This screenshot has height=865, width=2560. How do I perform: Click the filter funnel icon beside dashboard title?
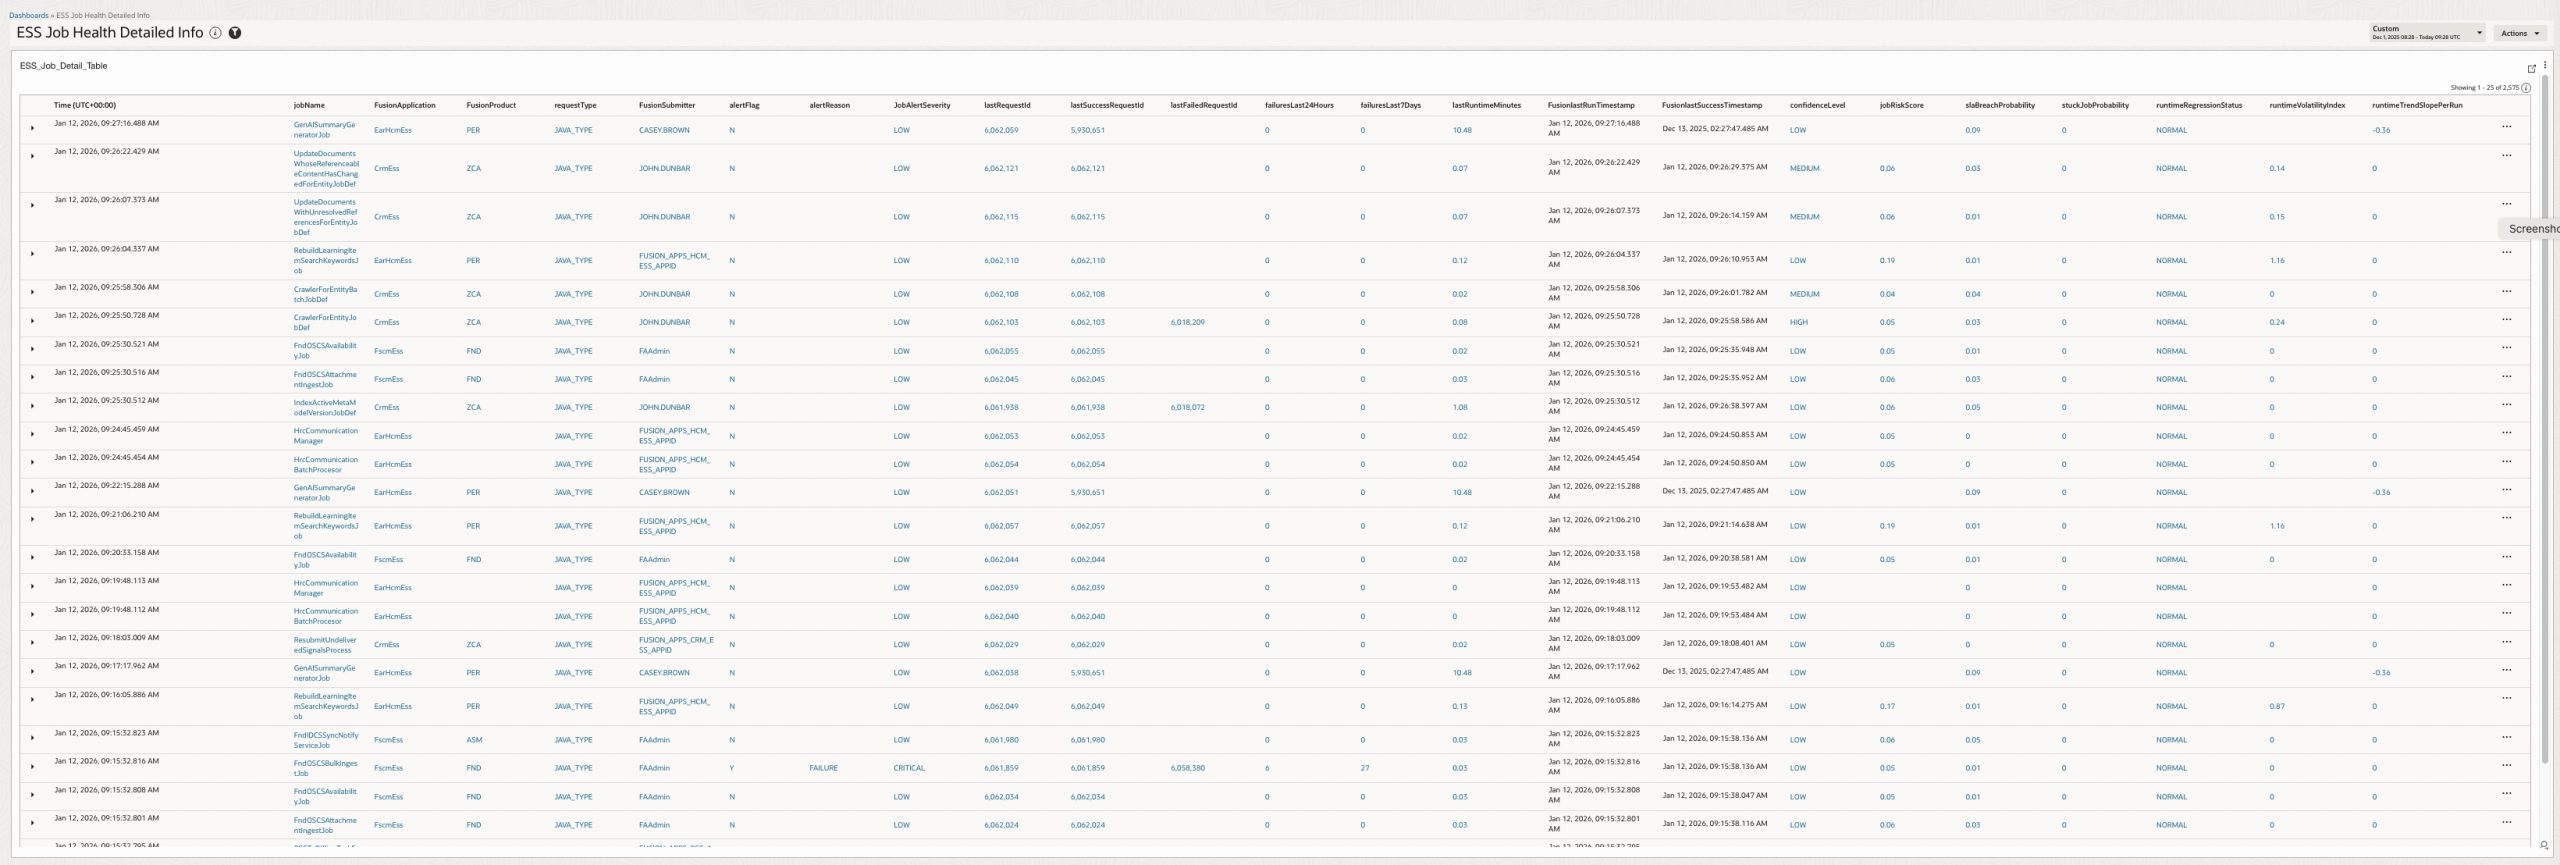click(x=235, y=33)
